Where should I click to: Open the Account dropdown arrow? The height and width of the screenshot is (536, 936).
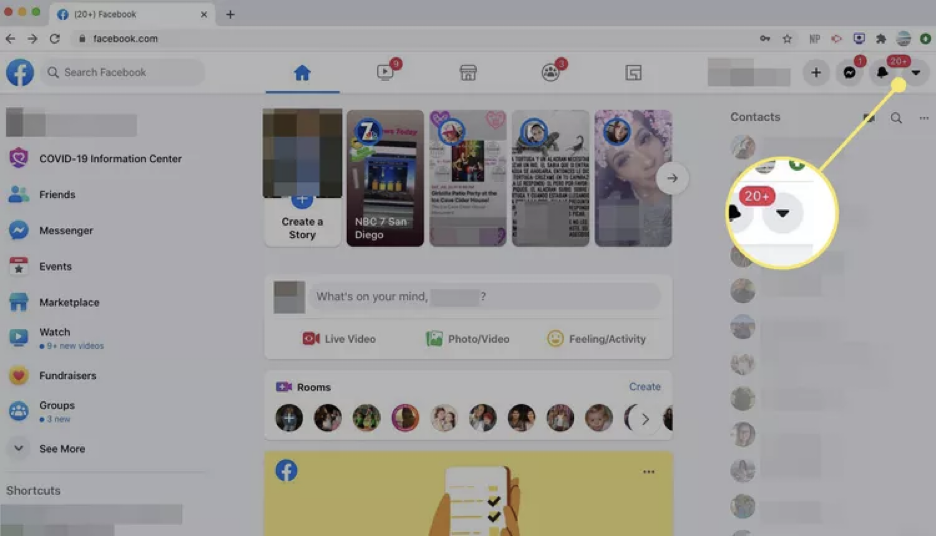[x=915, y=73]
